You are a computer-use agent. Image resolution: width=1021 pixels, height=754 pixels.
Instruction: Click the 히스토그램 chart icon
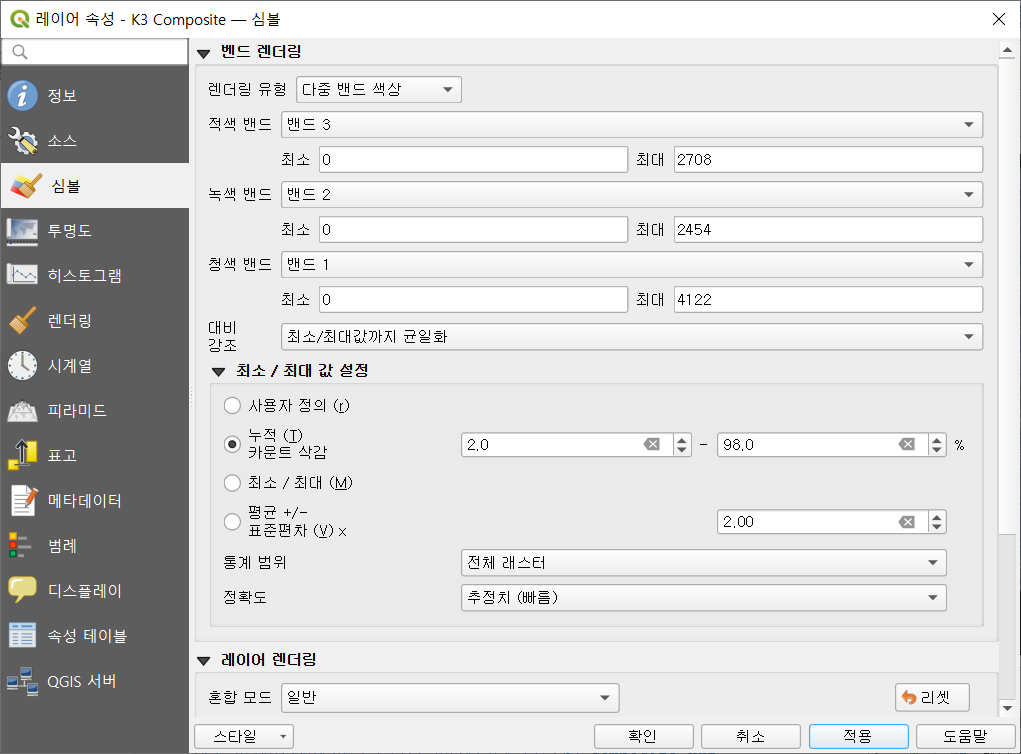(x=23, y=275)
